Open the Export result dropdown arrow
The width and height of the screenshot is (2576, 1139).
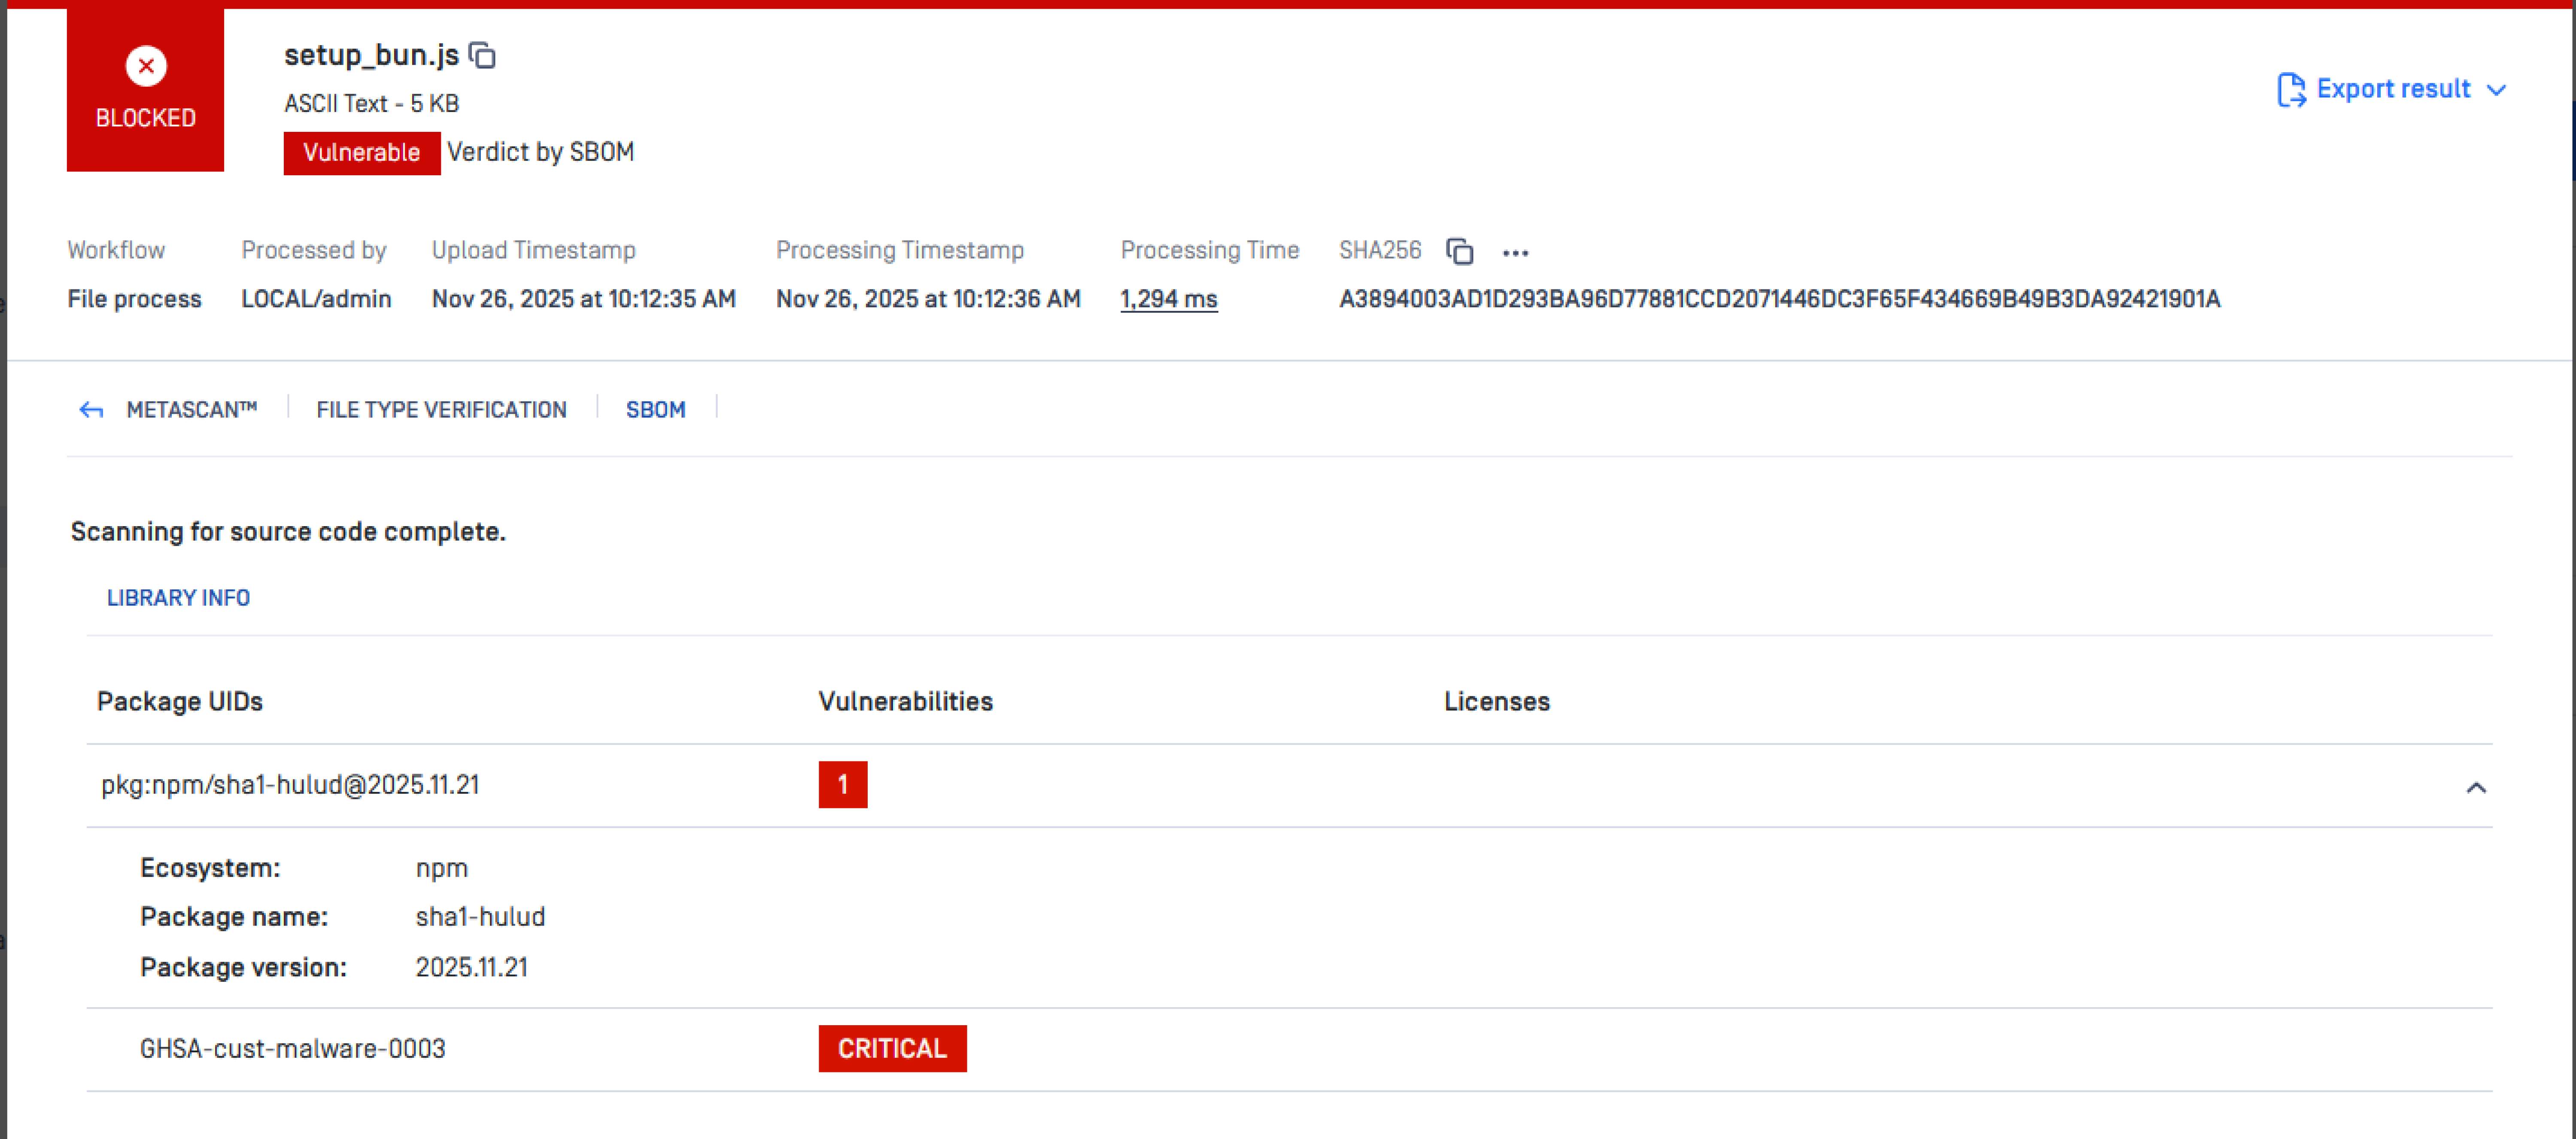(2496, 90)
